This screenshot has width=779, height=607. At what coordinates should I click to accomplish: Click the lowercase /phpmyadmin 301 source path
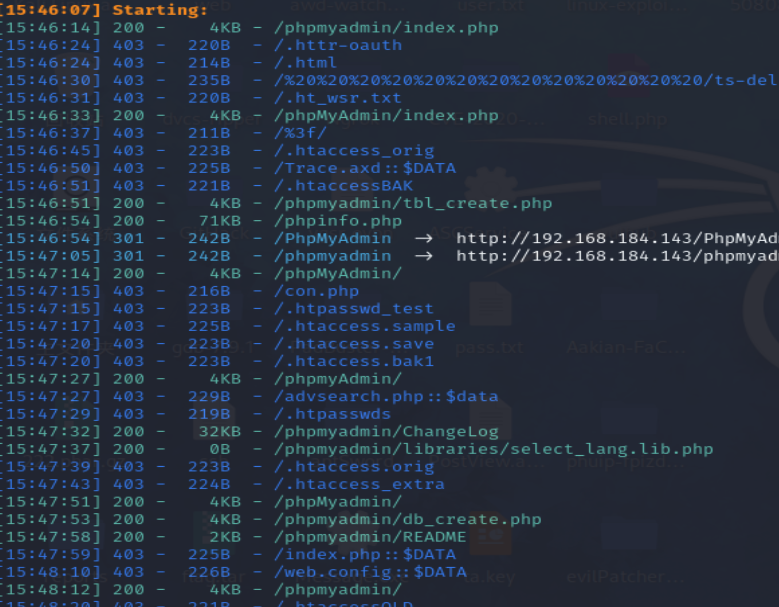click(332, 256)
